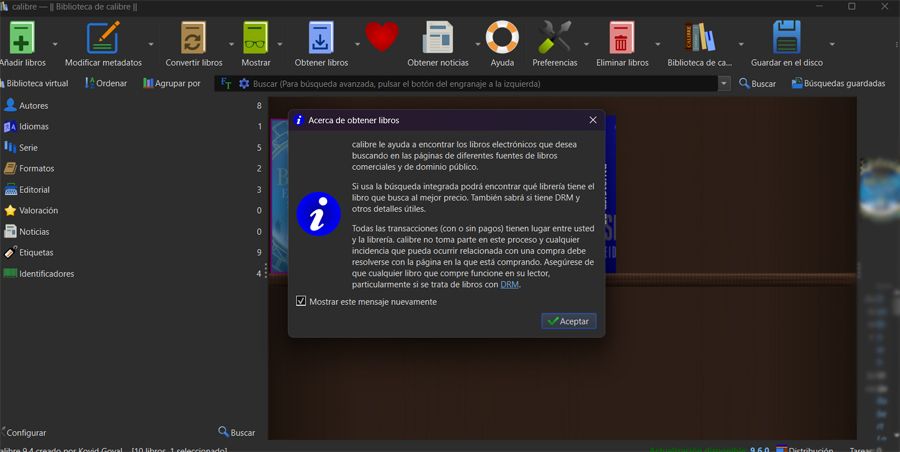Expand Añadir libros dropdown arrow
The image size is (900, 452).
click(x=55, y=44)
